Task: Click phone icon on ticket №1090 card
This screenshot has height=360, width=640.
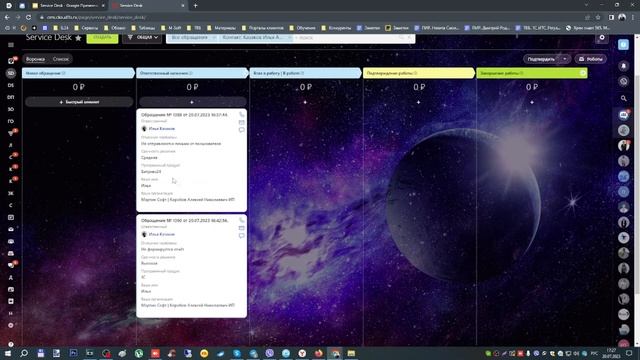Action: pos(242,220)
